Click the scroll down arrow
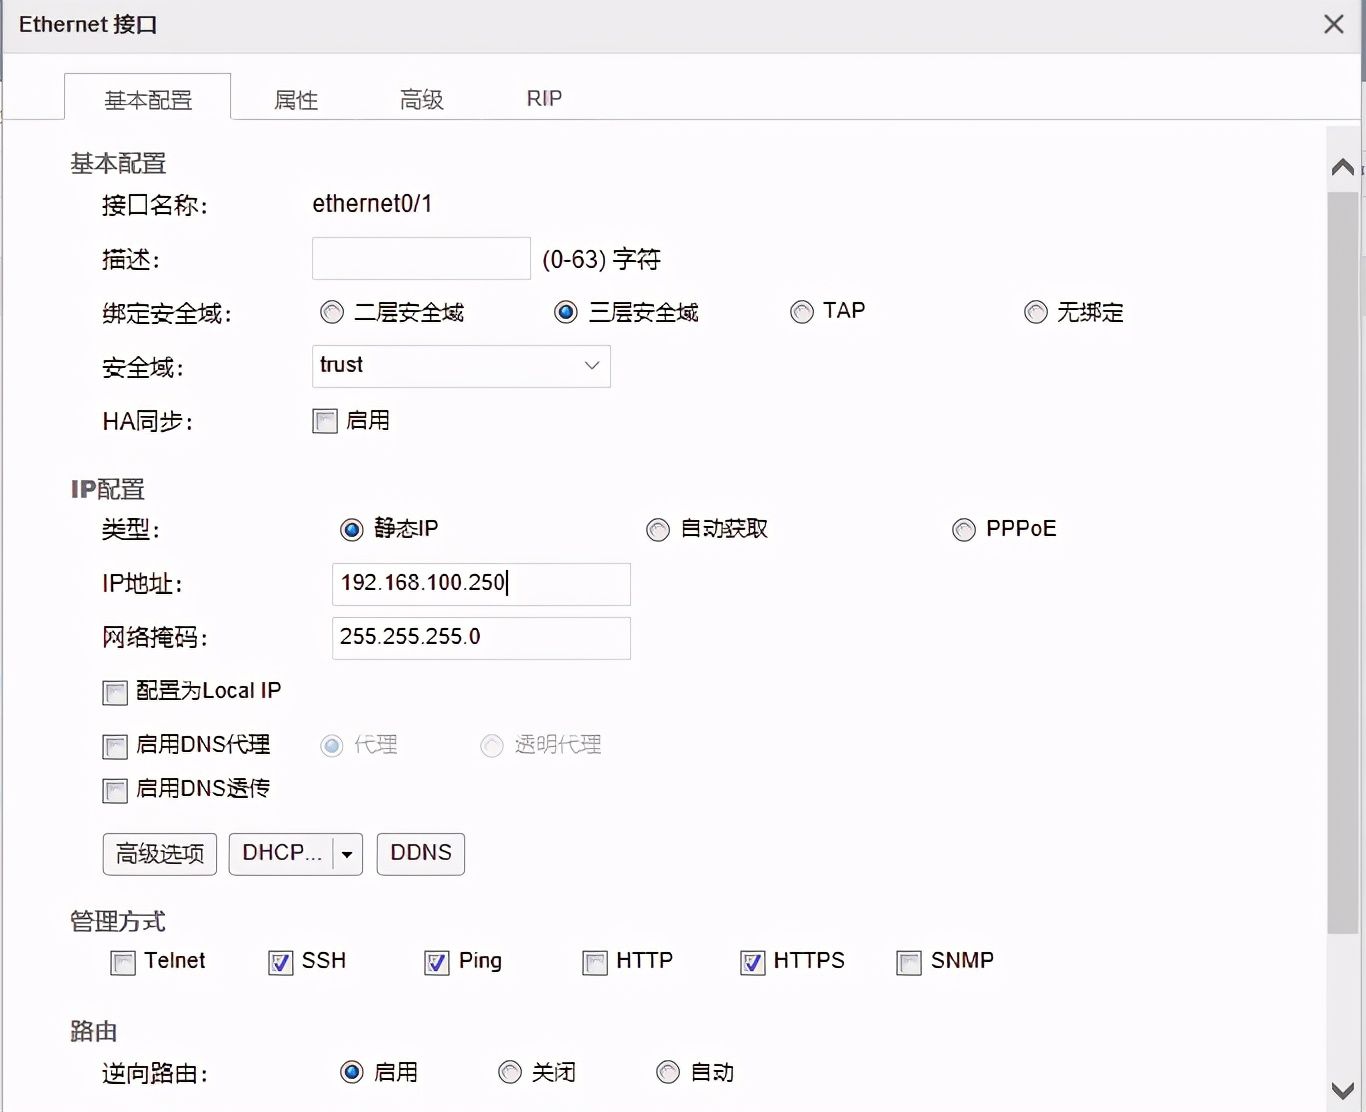Screen dimensions: 1366x1112 click(1343, 1090)
